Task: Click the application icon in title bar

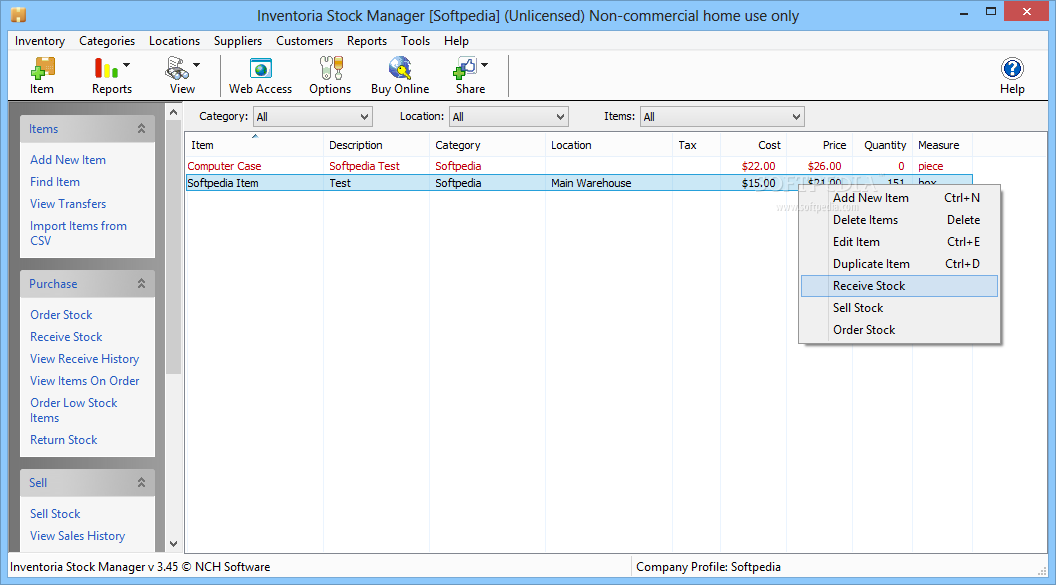Action: pyautogui.click(x=18, y=14)
